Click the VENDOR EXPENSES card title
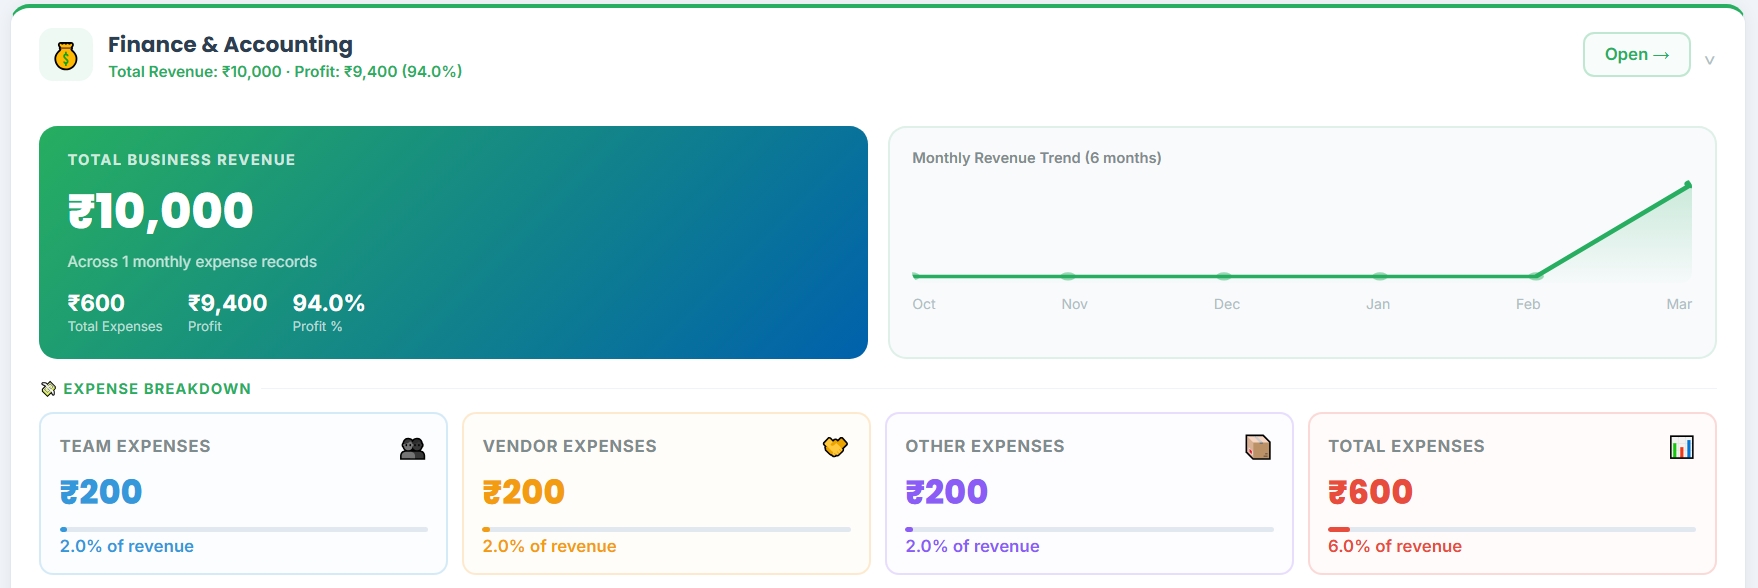The height and width of the screenshot is (588, 1758). point(569,446)
